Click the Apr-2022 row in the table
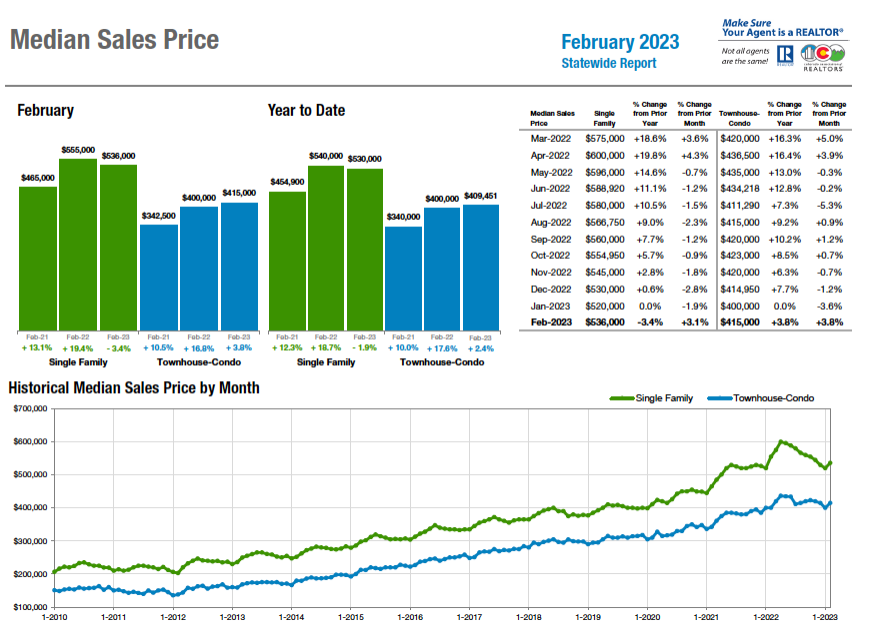 pyautogui.click(x=685, y=156)
